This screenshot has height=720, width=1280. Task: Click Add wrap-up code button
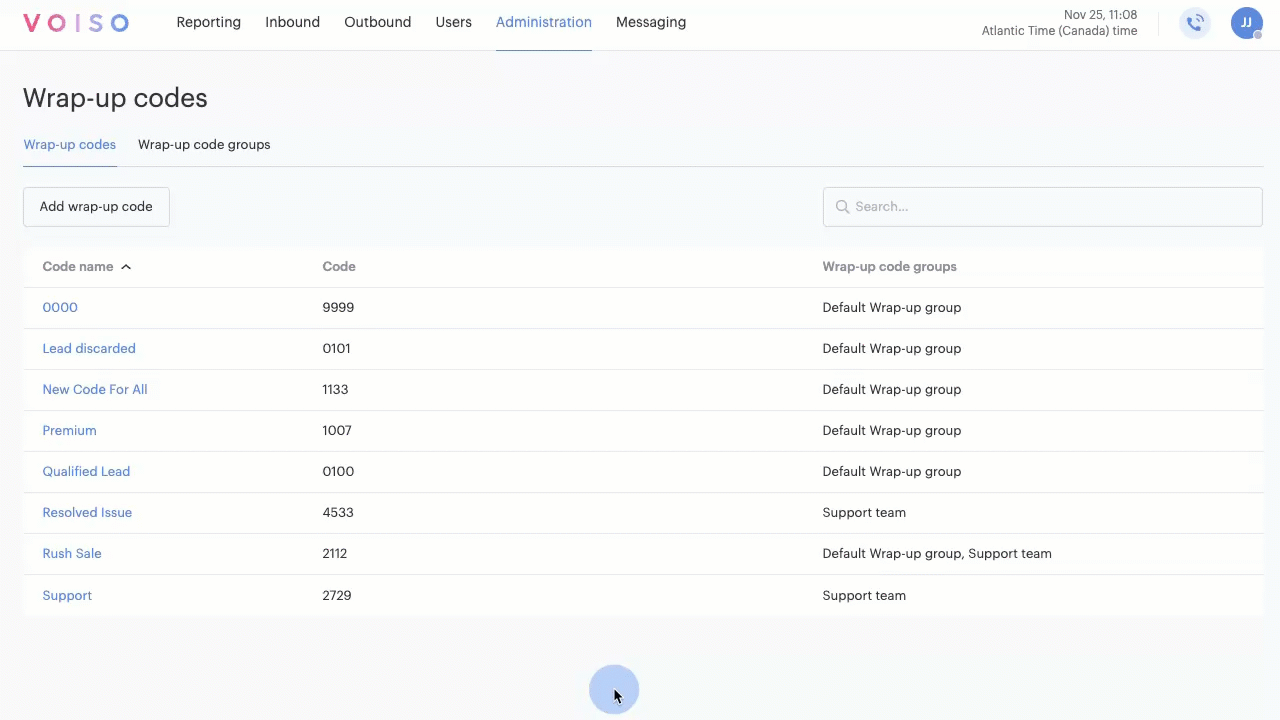click(x=96, y=207)
